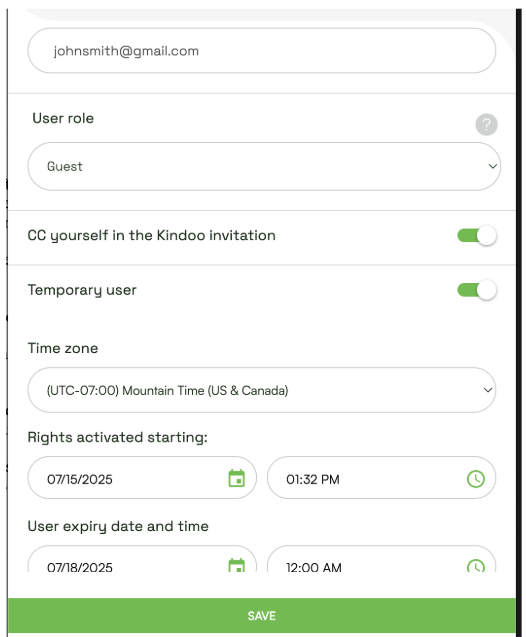Click the chevron arrow on Time zone selector

488,390
